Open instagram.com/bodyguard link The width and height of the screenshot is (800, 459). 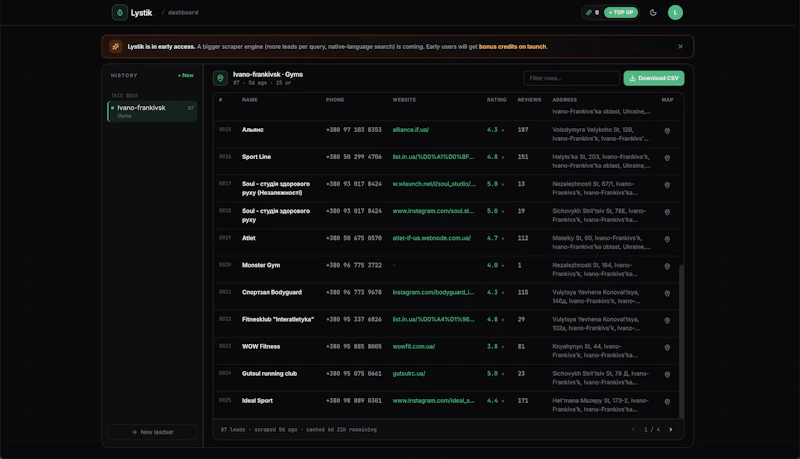point(433,292)
